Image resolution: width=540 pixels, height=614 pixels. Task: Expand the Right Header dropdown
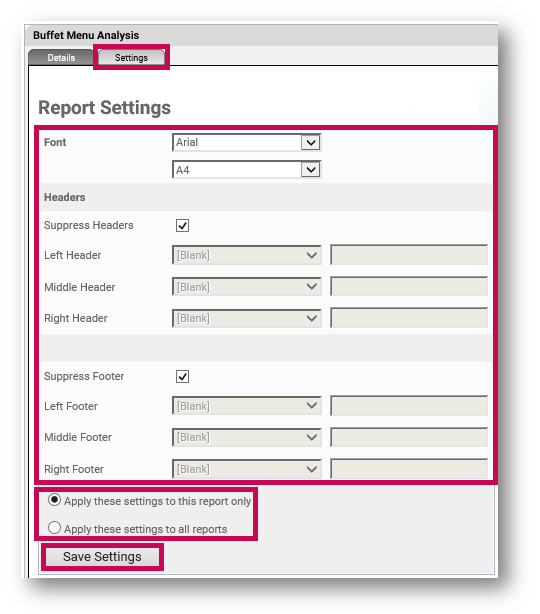click(x=247, y=318)
